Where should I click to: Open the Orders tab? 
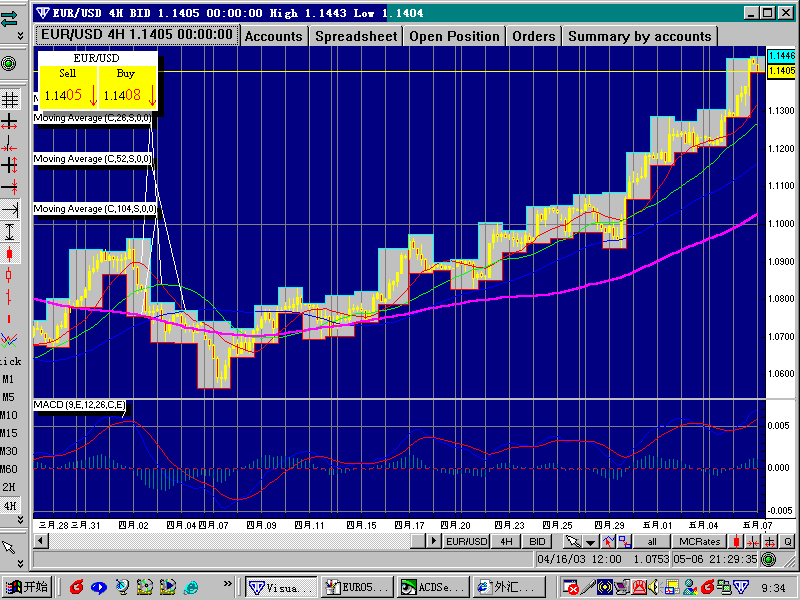click(534, 36)
